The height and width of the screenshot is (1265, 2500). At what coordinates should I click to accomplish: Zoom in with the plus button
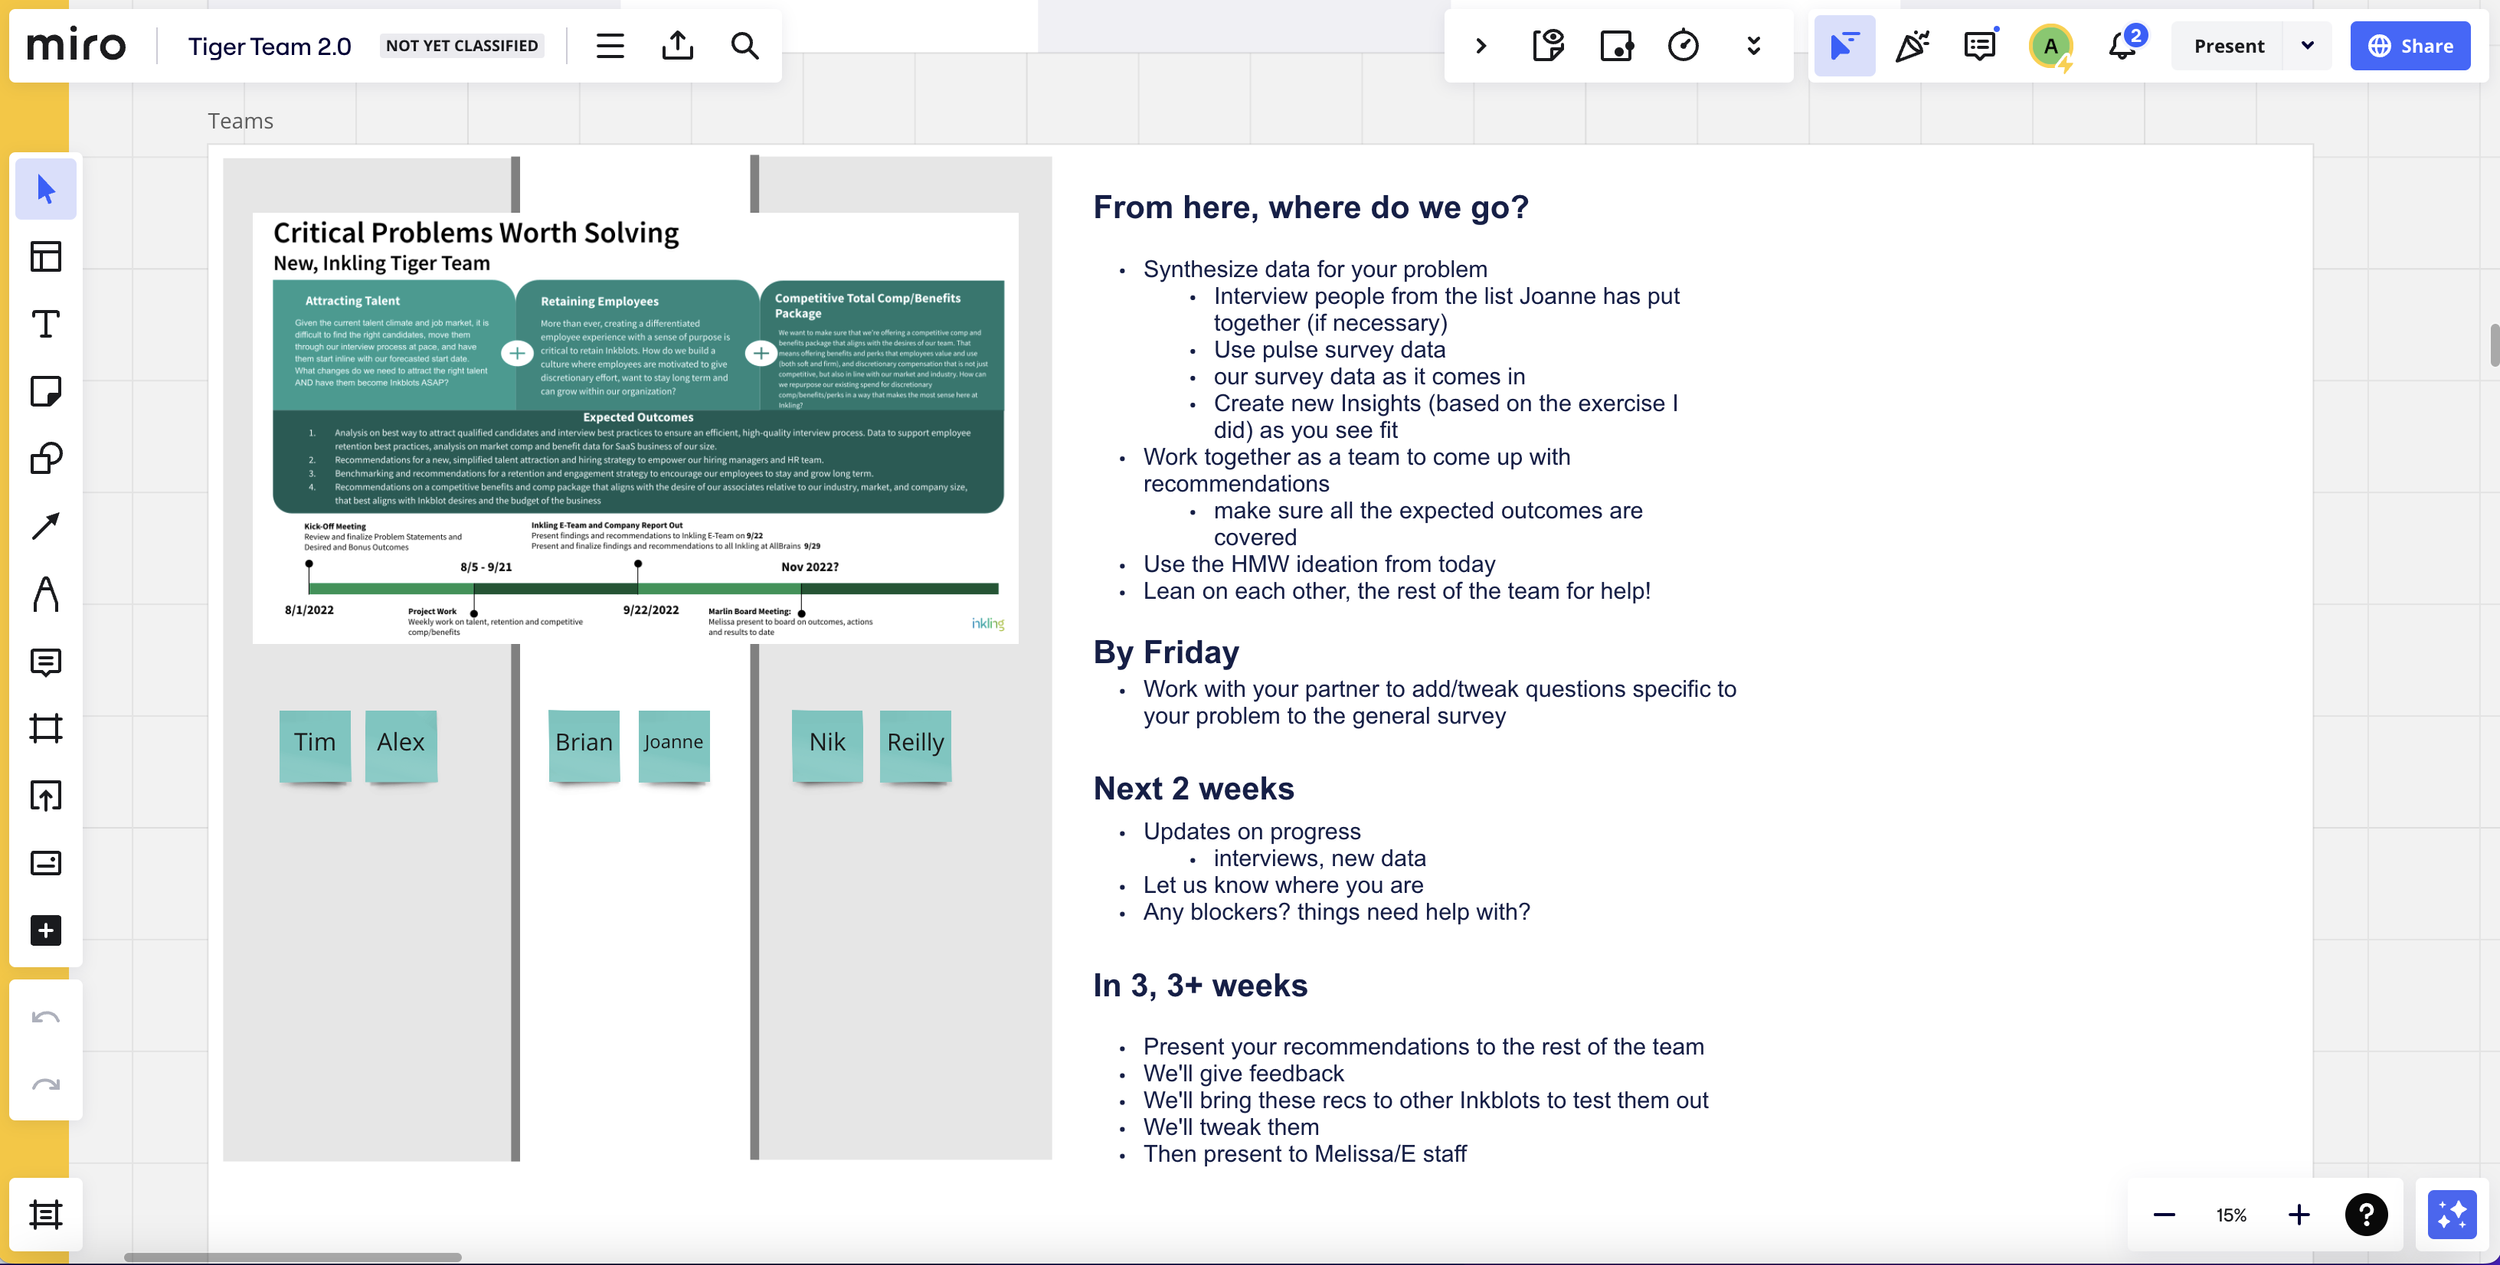point(2299,1215)
